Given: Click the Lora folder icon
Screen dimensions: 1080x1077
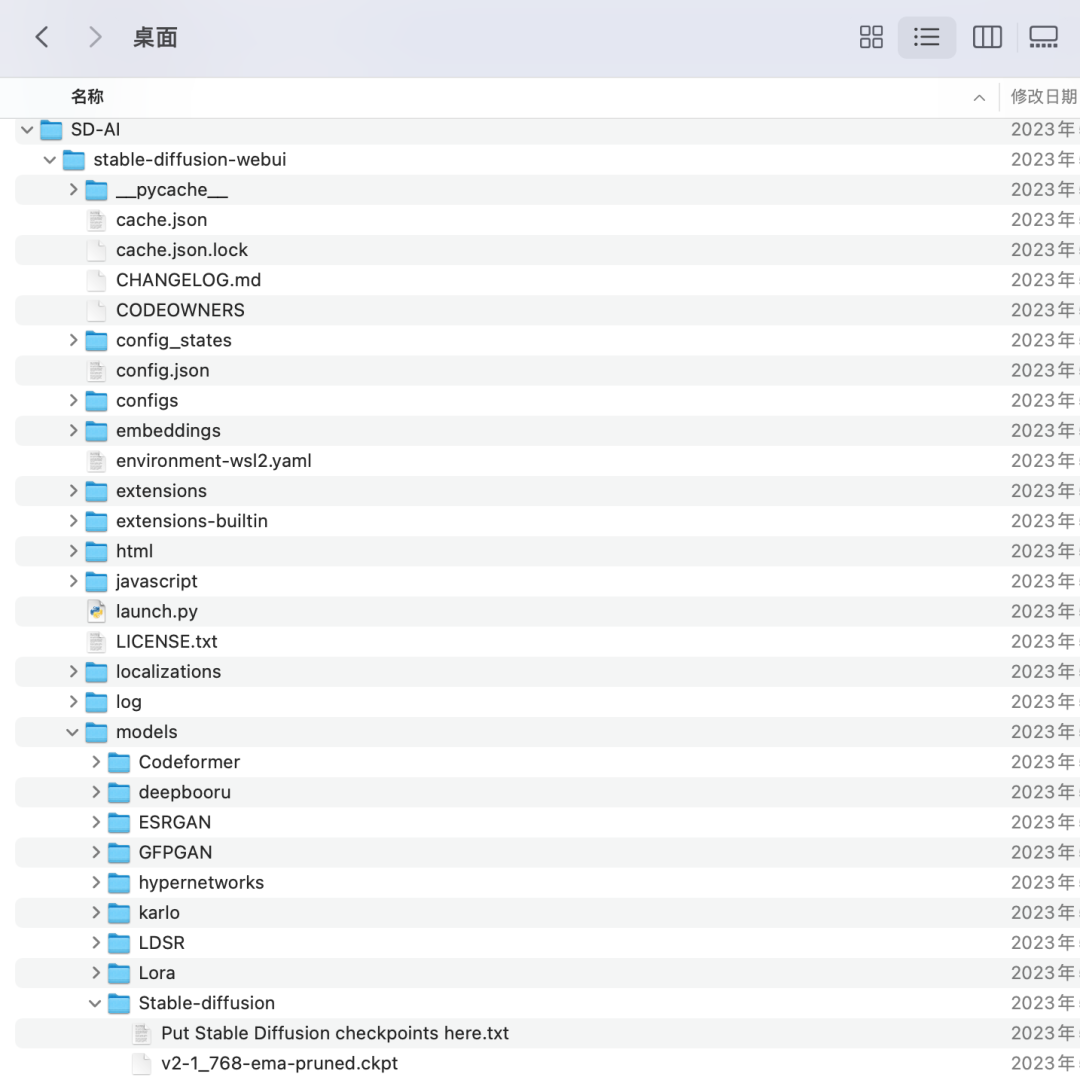Looking at the screenshot, I should tap(119, 973).
